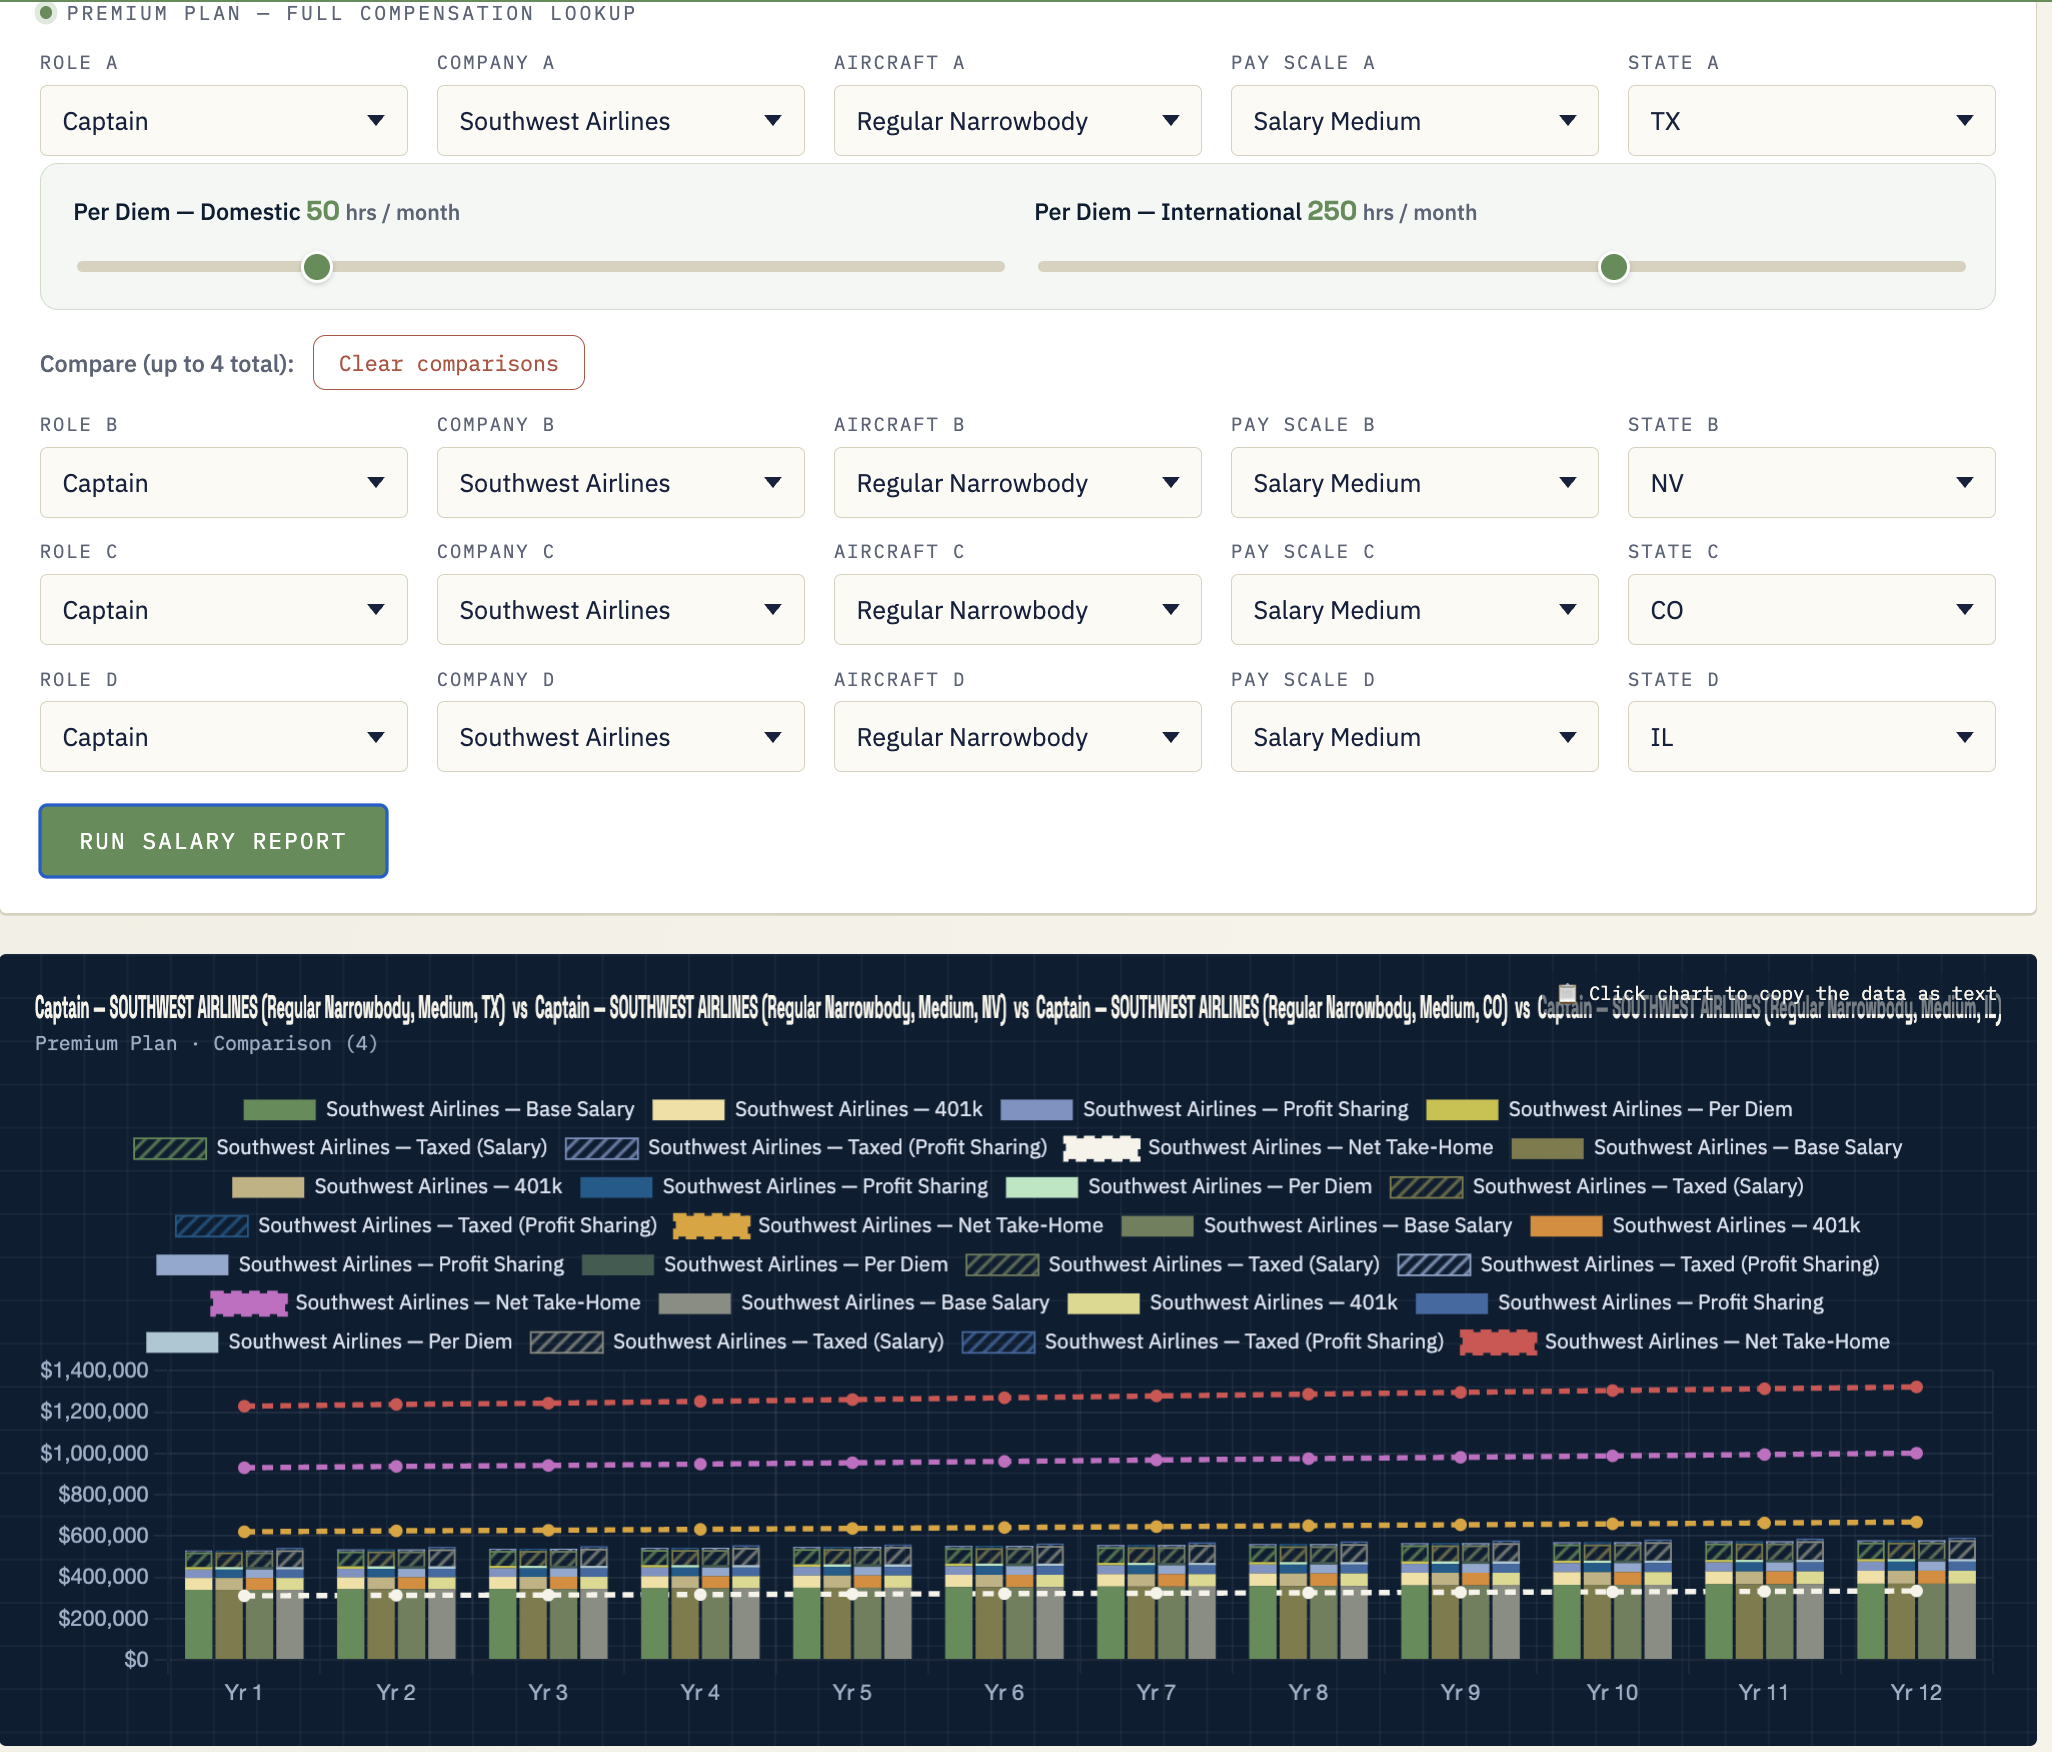The width and height of the screenshot is (2052, 1752).
Task: Open the Pay Scale B dropdown
Action: [x=1415, y=483]
